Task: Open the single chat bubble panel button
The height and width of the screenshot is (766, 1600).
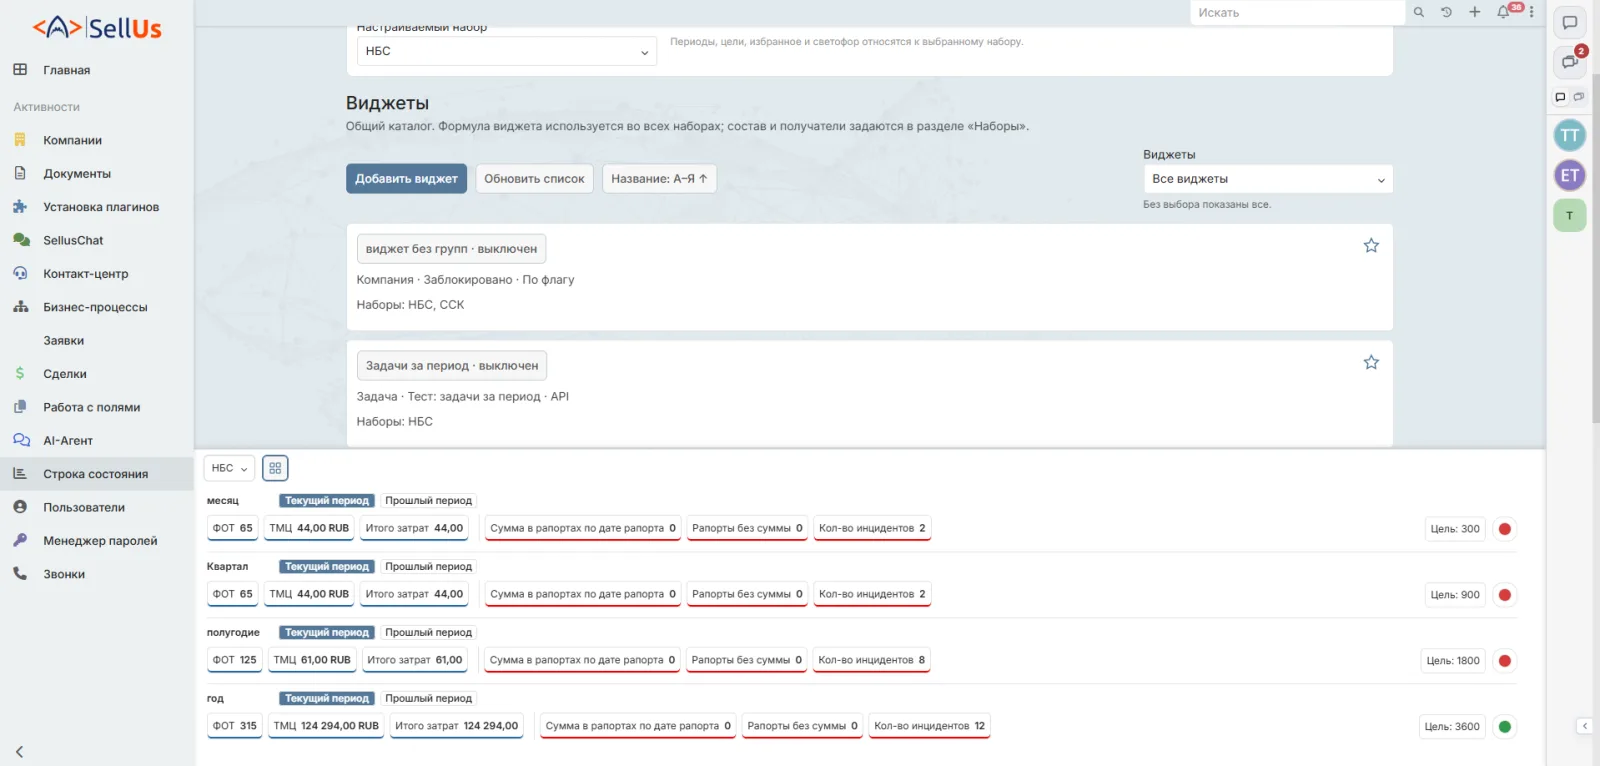Action: 1570,23
